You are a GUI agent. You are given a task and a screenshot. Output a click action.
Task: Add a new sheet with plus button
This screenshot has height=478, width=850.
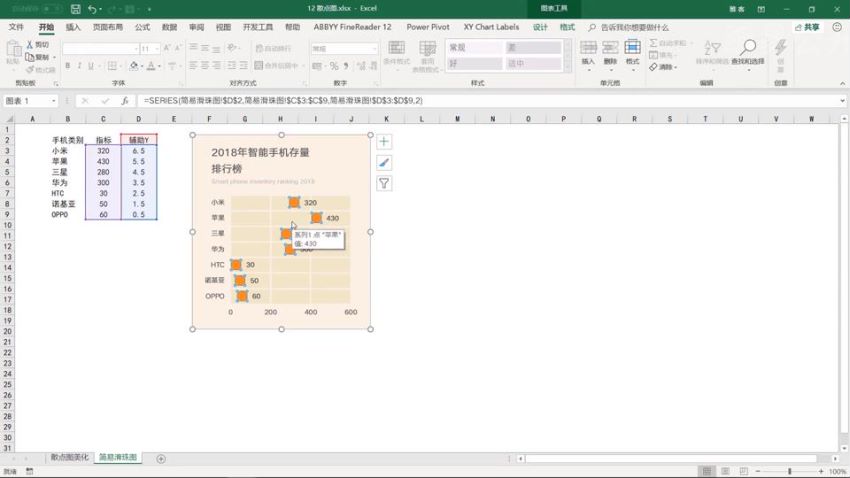[x=161, y=458]
